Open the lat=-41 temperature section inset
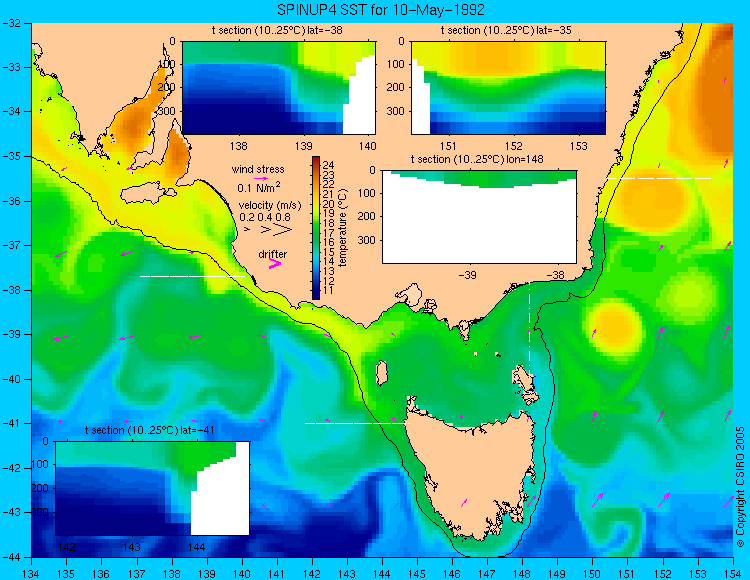The image size is (750, 580). coord(153,488)
